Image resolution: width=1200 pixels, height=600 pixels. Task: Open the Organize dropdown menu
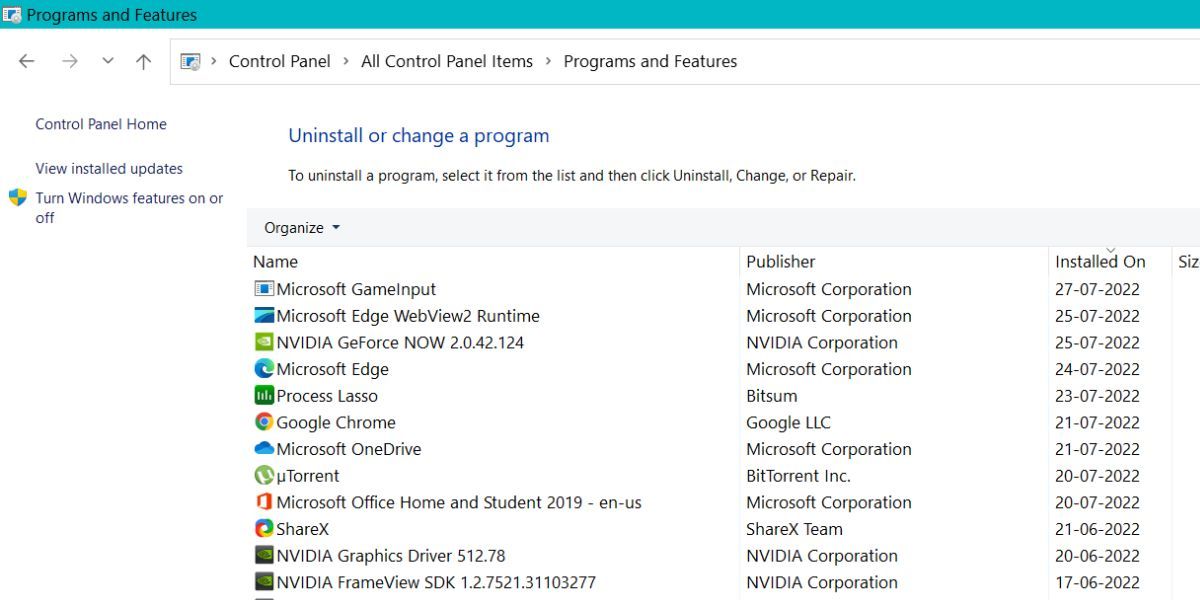[302, 228]
